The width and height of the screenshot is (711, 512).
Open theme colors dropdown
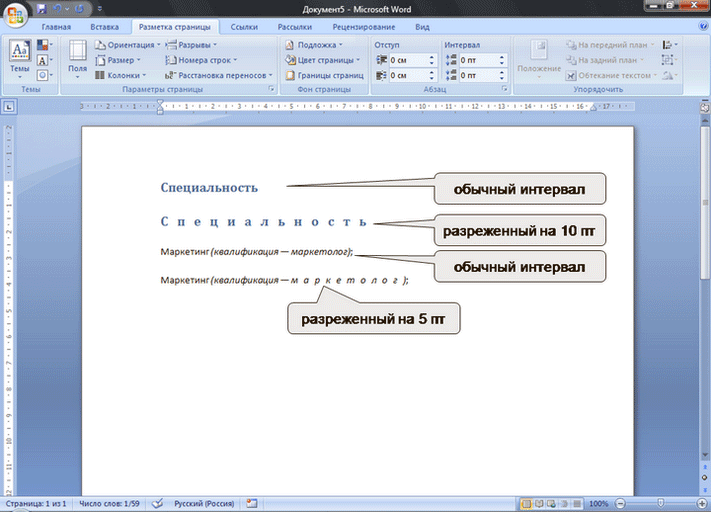tap(44, 44)
